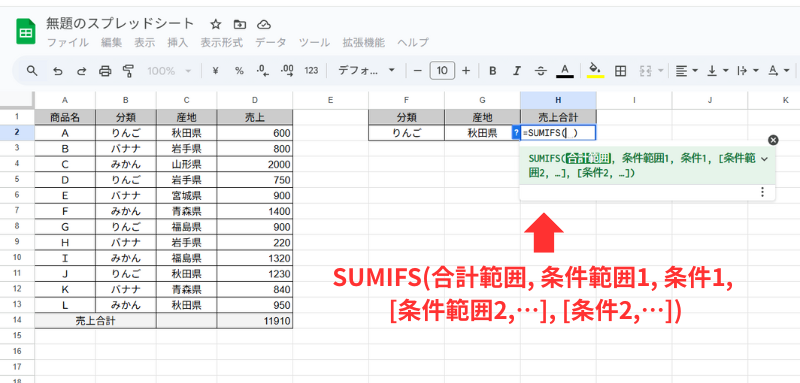
Task: Open the 123 number format menu
Action: pos(311,70)
